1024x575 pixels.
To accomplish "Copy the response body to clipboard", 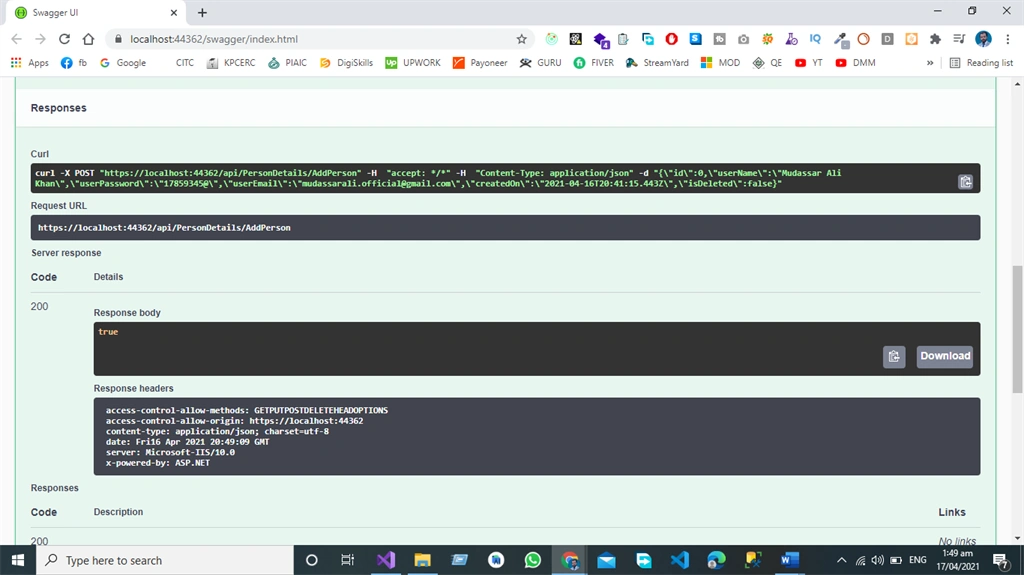I will (894, 356).
